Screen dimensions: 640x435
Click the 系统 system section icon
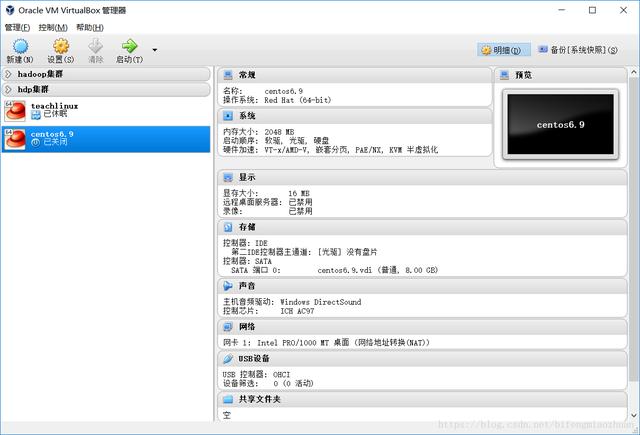tap(228, 116)
